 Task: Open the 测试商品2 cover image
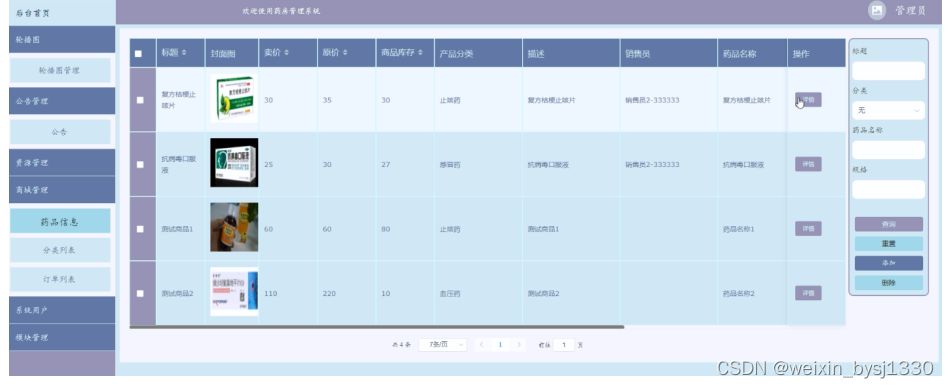coord(234,292)
